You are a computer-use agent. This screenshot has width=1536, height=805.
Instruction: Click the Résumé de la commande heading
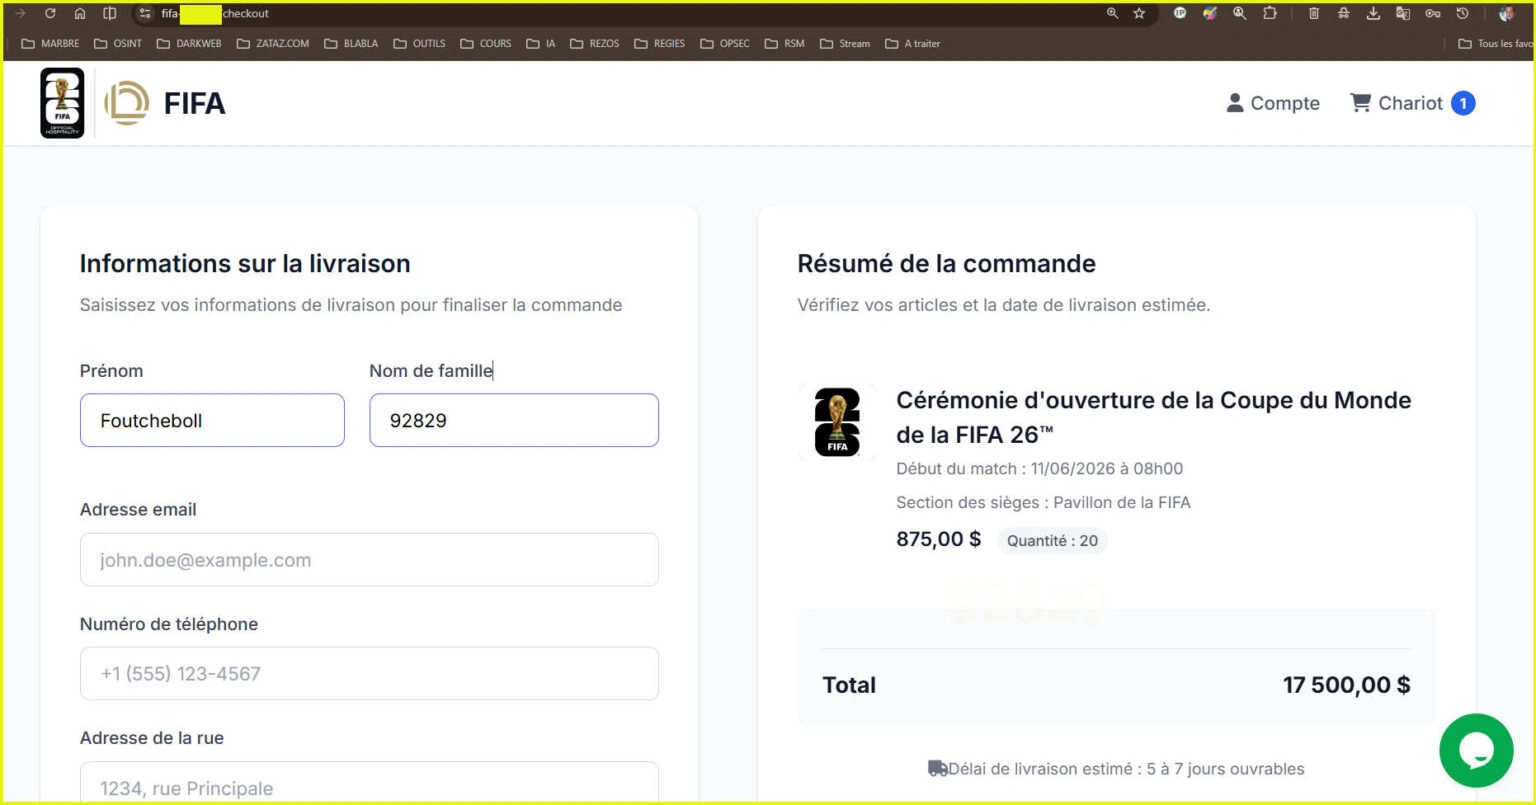pyautogui.click(x=946, y=264)
